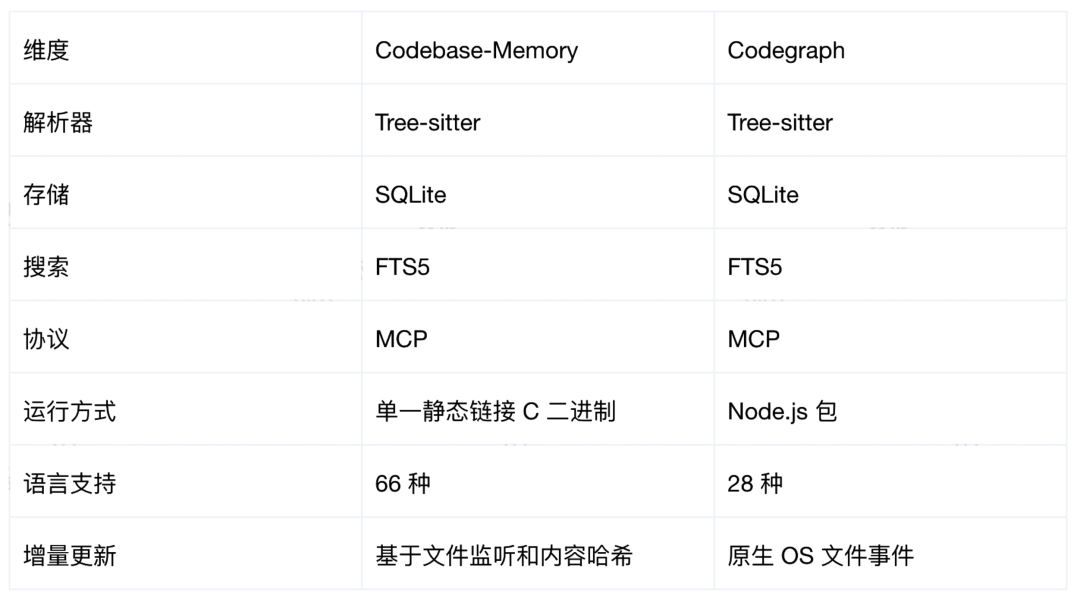Image resolution: width=1080 pixels, height=602 pixels.
Task: Click the 解析器 row label
Action: coord(58,123)
